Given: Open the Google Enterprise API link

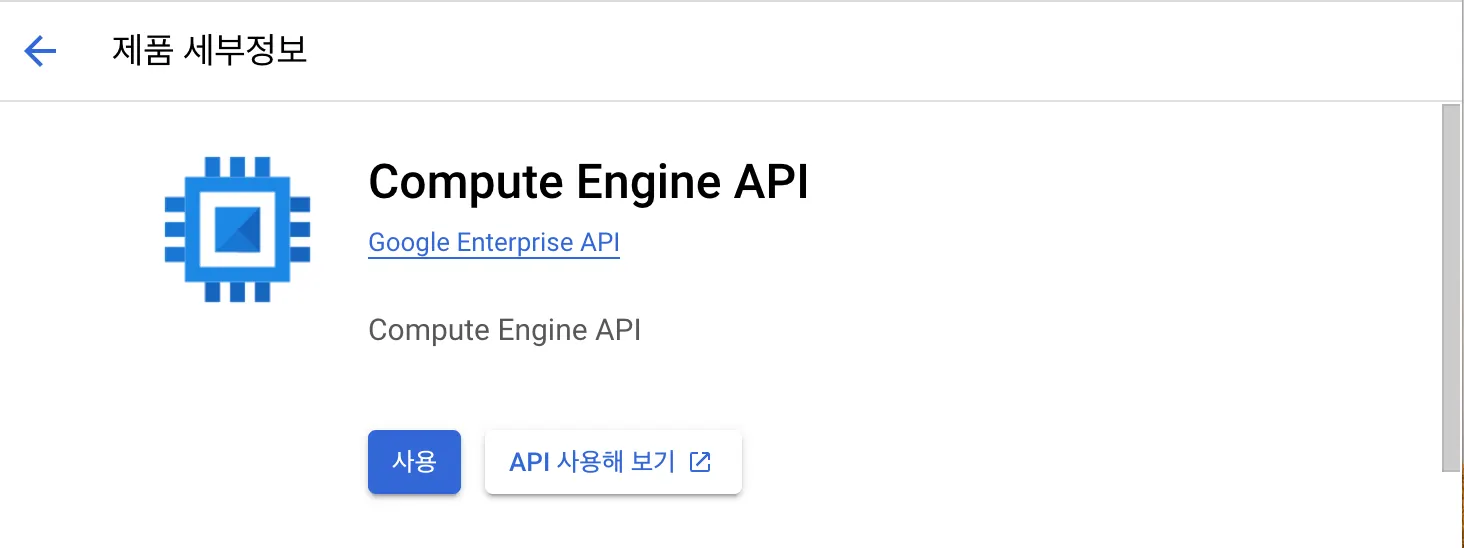Looking at the screenshot, I should click(x=494, y=243).
